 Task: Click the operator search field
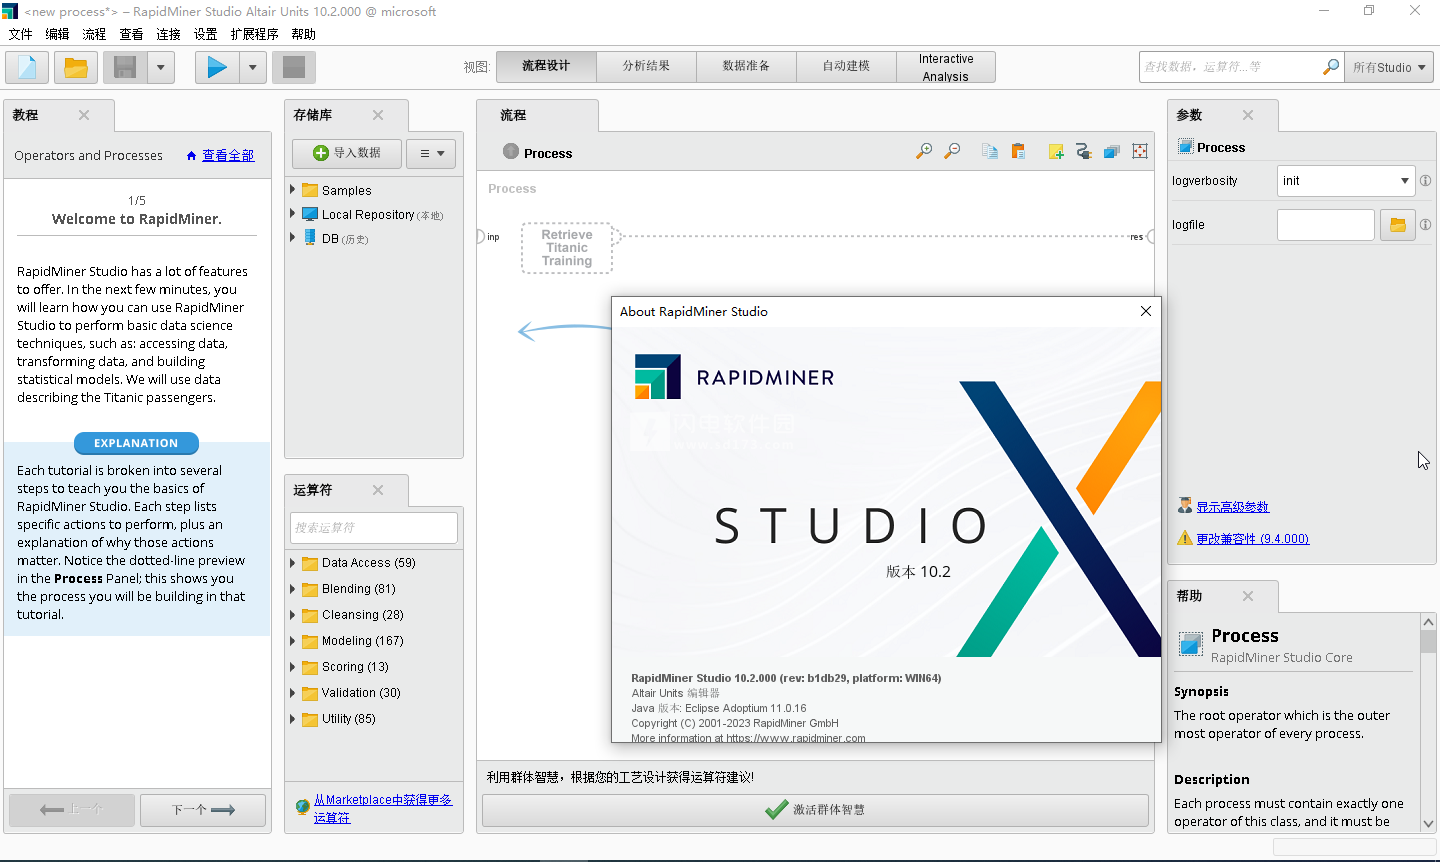(374, 528)
